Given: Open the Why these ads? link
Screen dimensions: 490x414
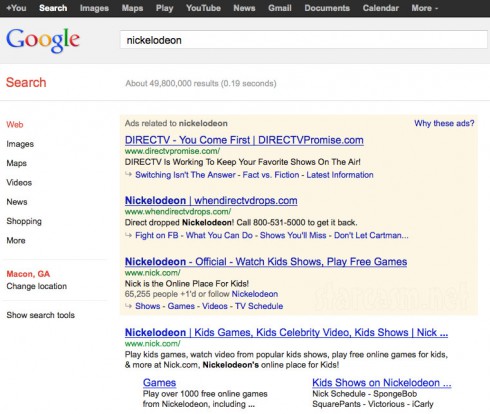Looking at the screenshot, I should click(444, 123).
